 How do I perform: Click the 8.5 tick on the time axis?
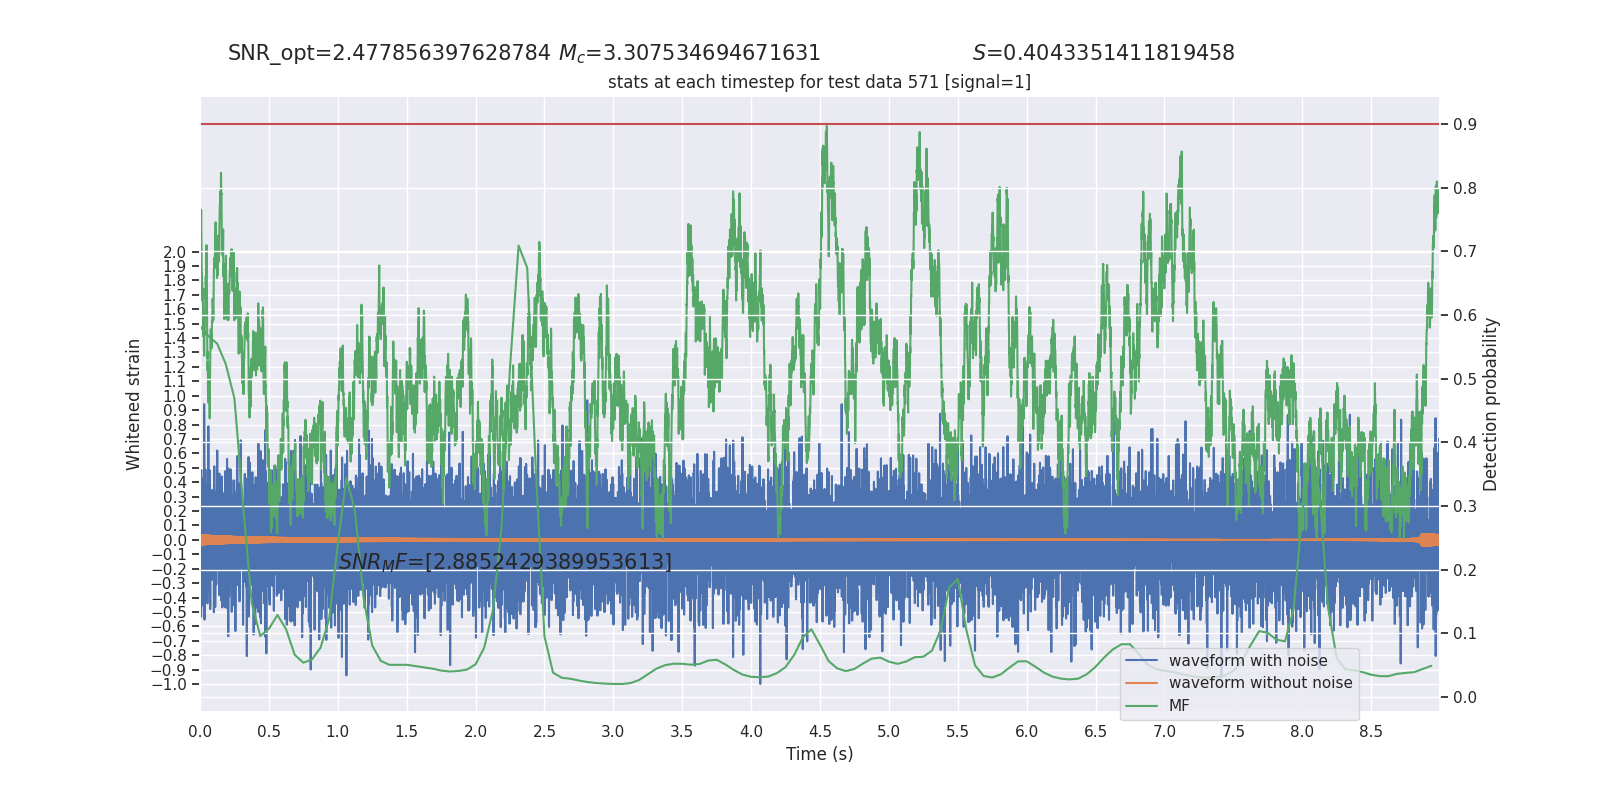[1371, 732]
